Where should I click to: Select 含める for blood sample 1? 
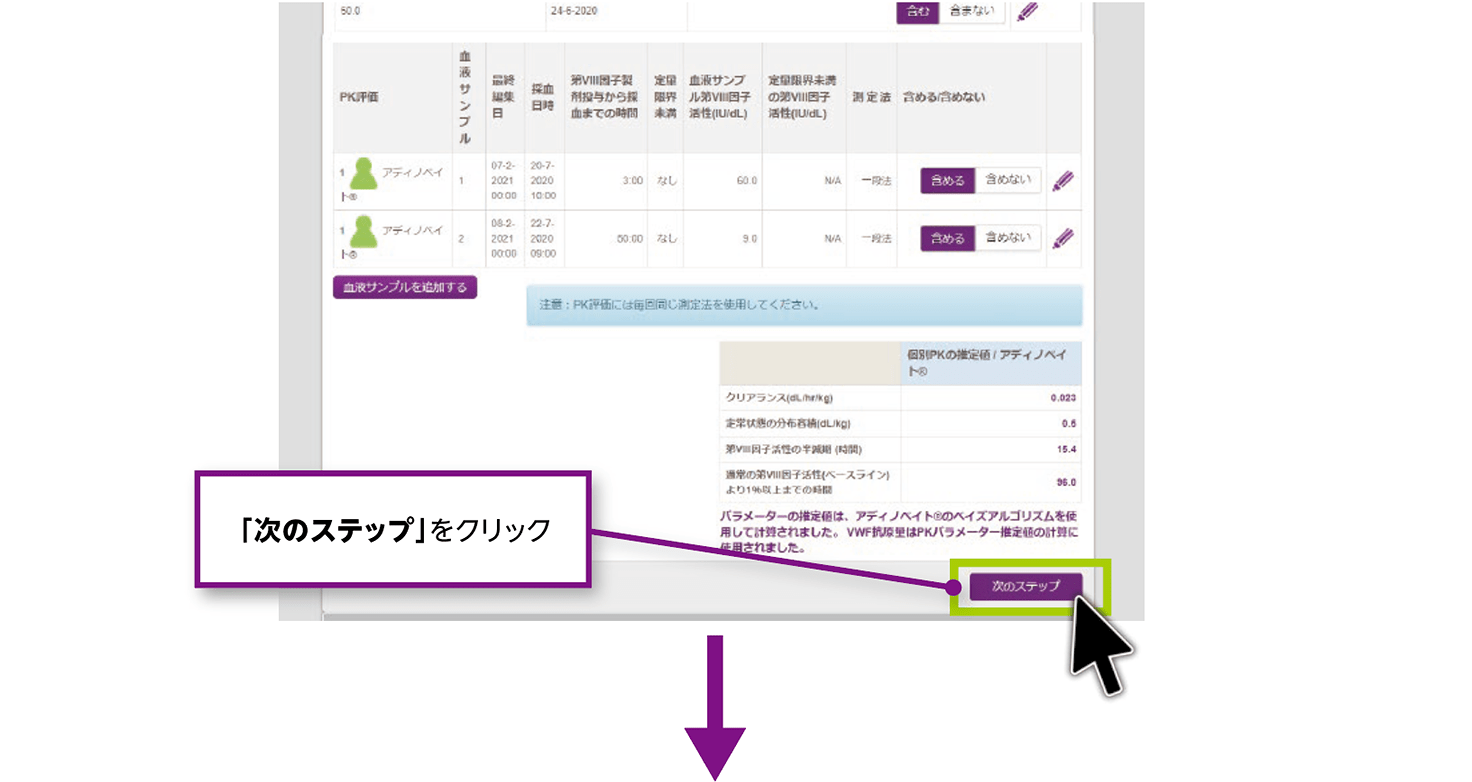(947, 181)
